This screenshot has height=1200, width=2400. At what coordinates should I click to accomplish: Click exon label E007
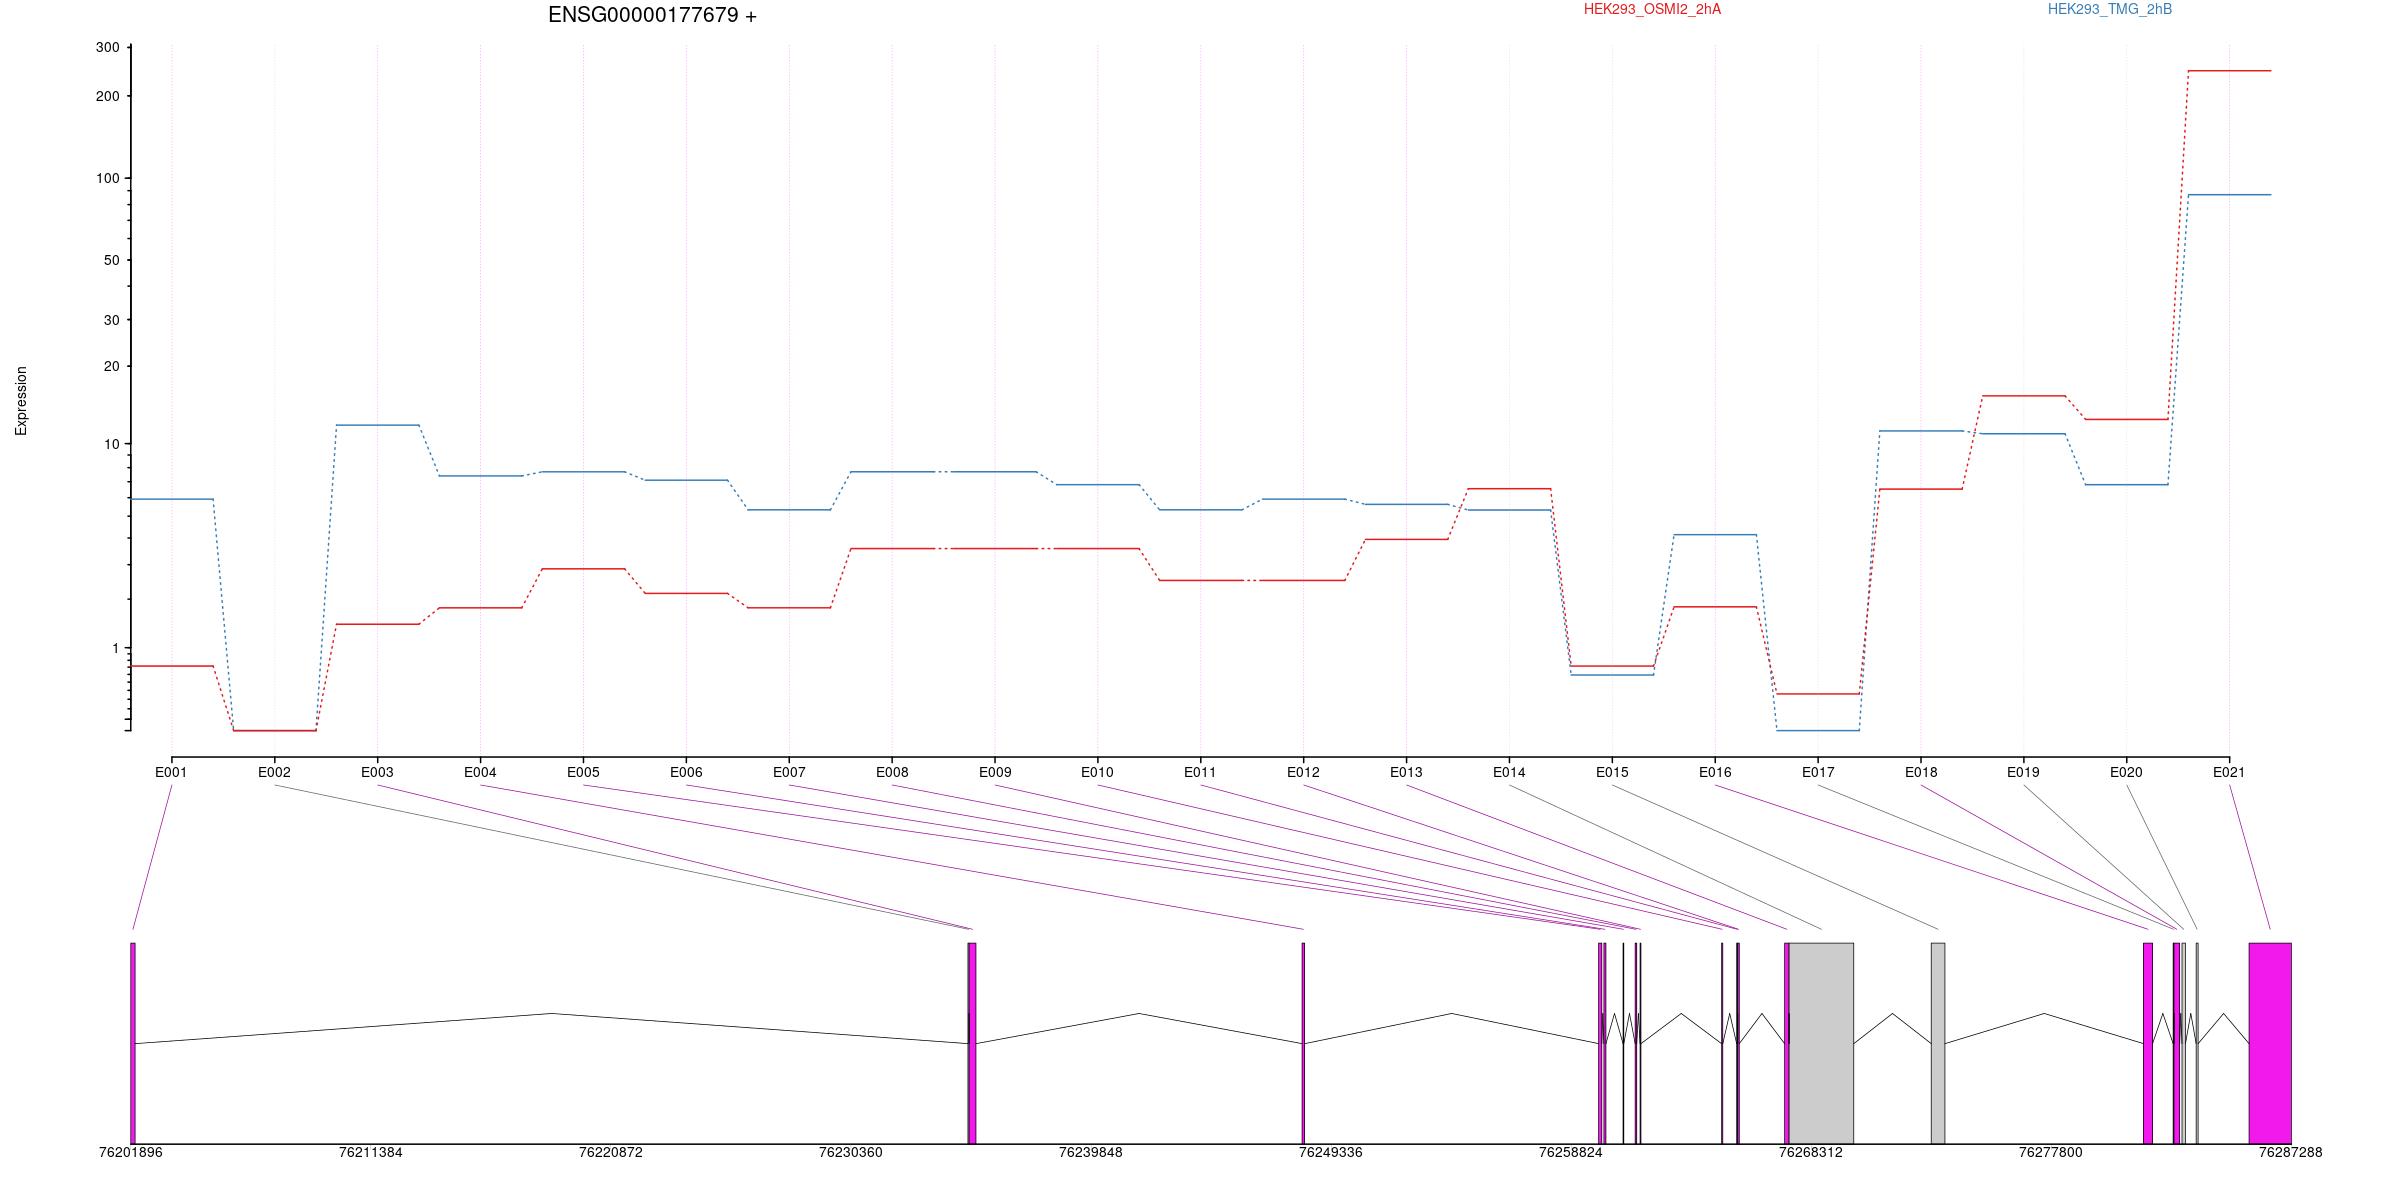pyautogui.click(x=789, y=772)
